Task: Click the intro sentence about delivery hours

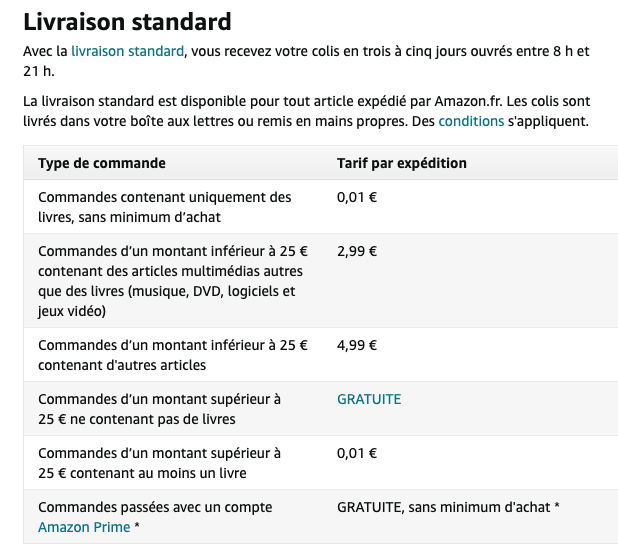Action: point(307,61)
